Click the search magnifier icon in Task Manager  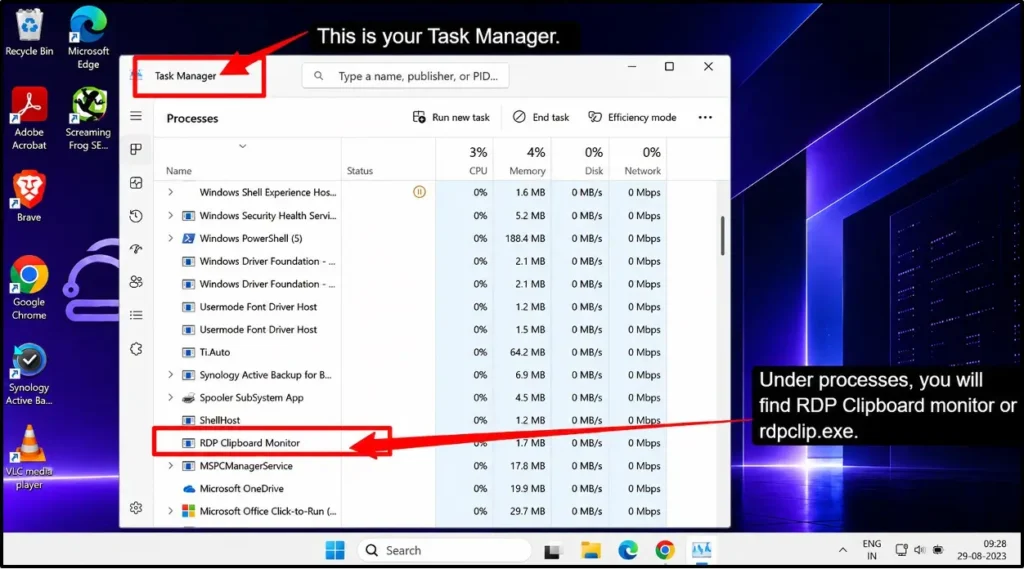tap(319, 76)
